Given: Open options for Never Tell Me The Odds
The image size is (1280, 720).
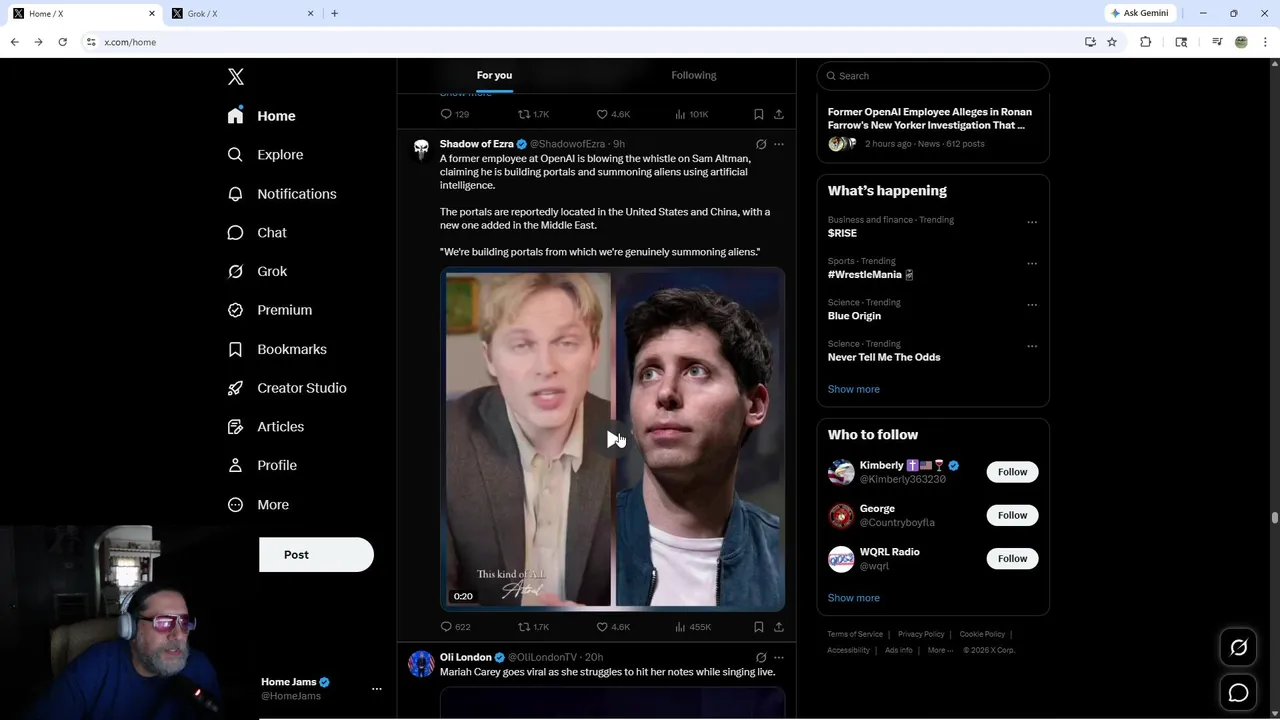Looking at the screenshot, I should point(1032,346).
